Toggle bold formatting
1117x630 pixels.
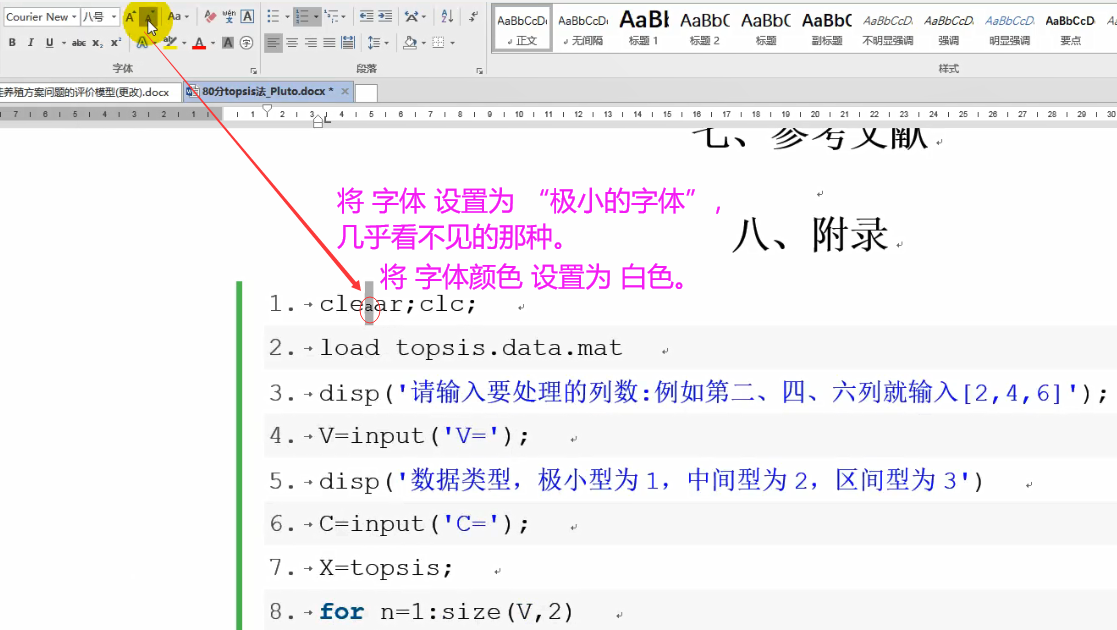click(12, 43)
